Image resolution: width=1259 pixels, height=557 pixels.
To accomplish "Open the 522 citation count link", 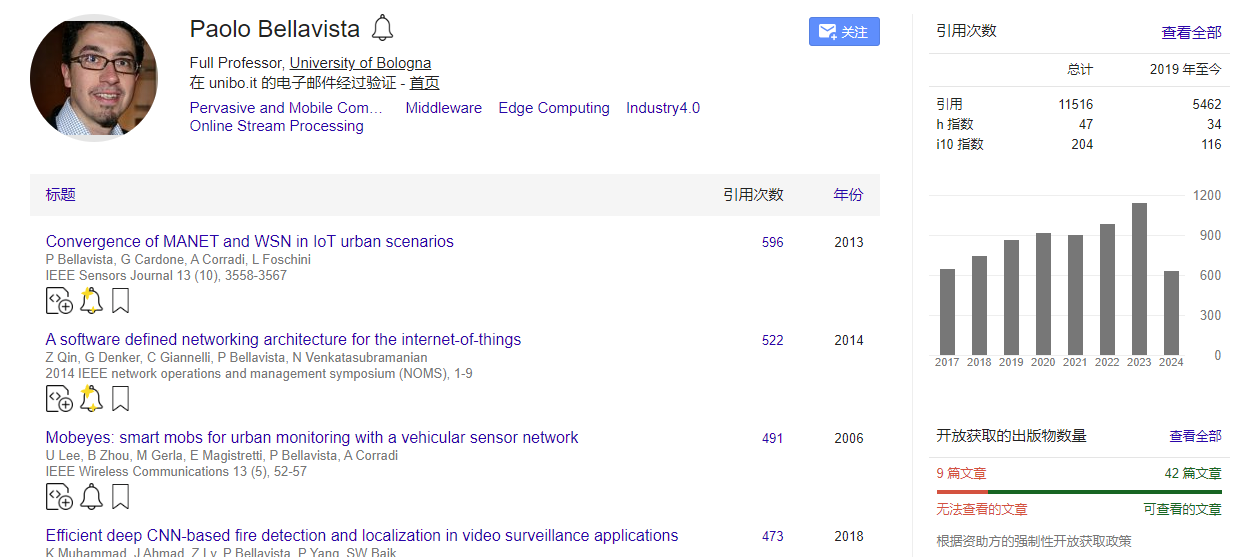I will pos(772,340).
